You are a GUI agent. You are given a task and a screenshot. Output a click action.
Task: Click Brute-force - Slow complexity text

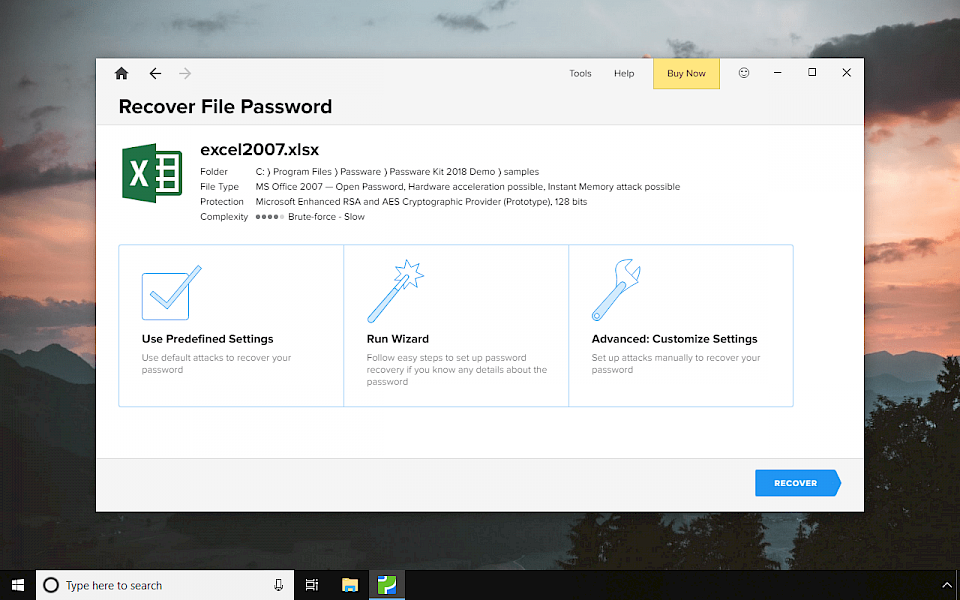click(326, 217)
